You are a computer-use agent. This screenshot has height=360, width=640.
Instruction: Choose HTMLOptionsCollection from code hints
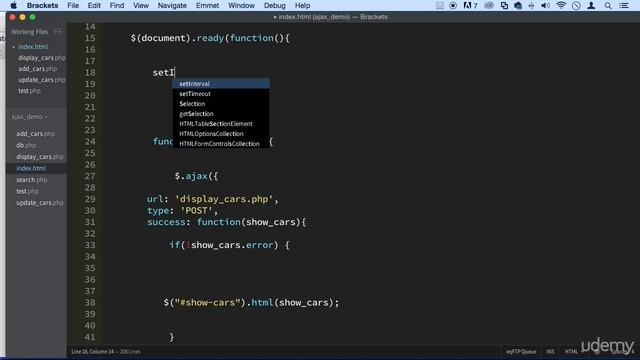[x=221, y=133]
